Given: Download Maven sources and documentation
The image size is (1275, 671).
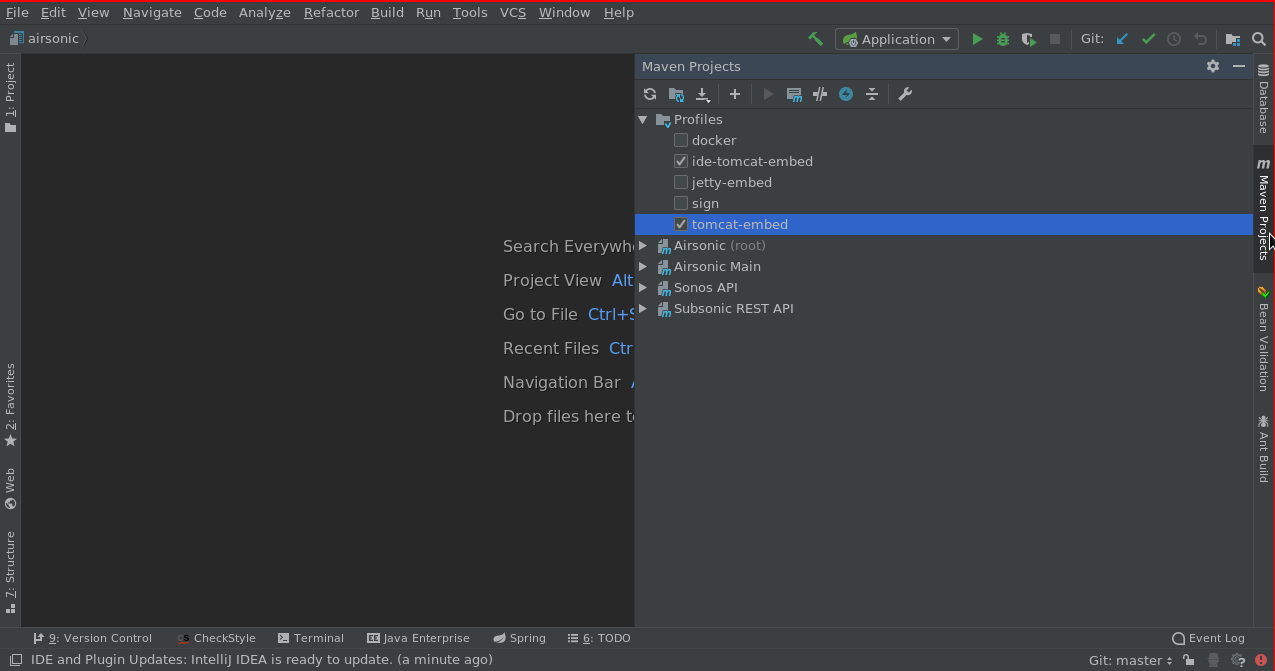Looking at the screenshot, I should 703,94.
